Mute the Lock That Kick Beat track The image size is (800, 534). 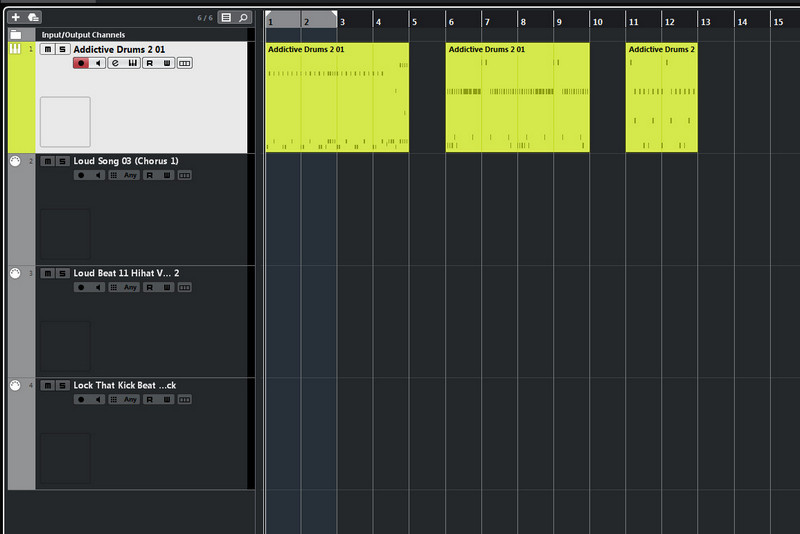click(47, 386)
